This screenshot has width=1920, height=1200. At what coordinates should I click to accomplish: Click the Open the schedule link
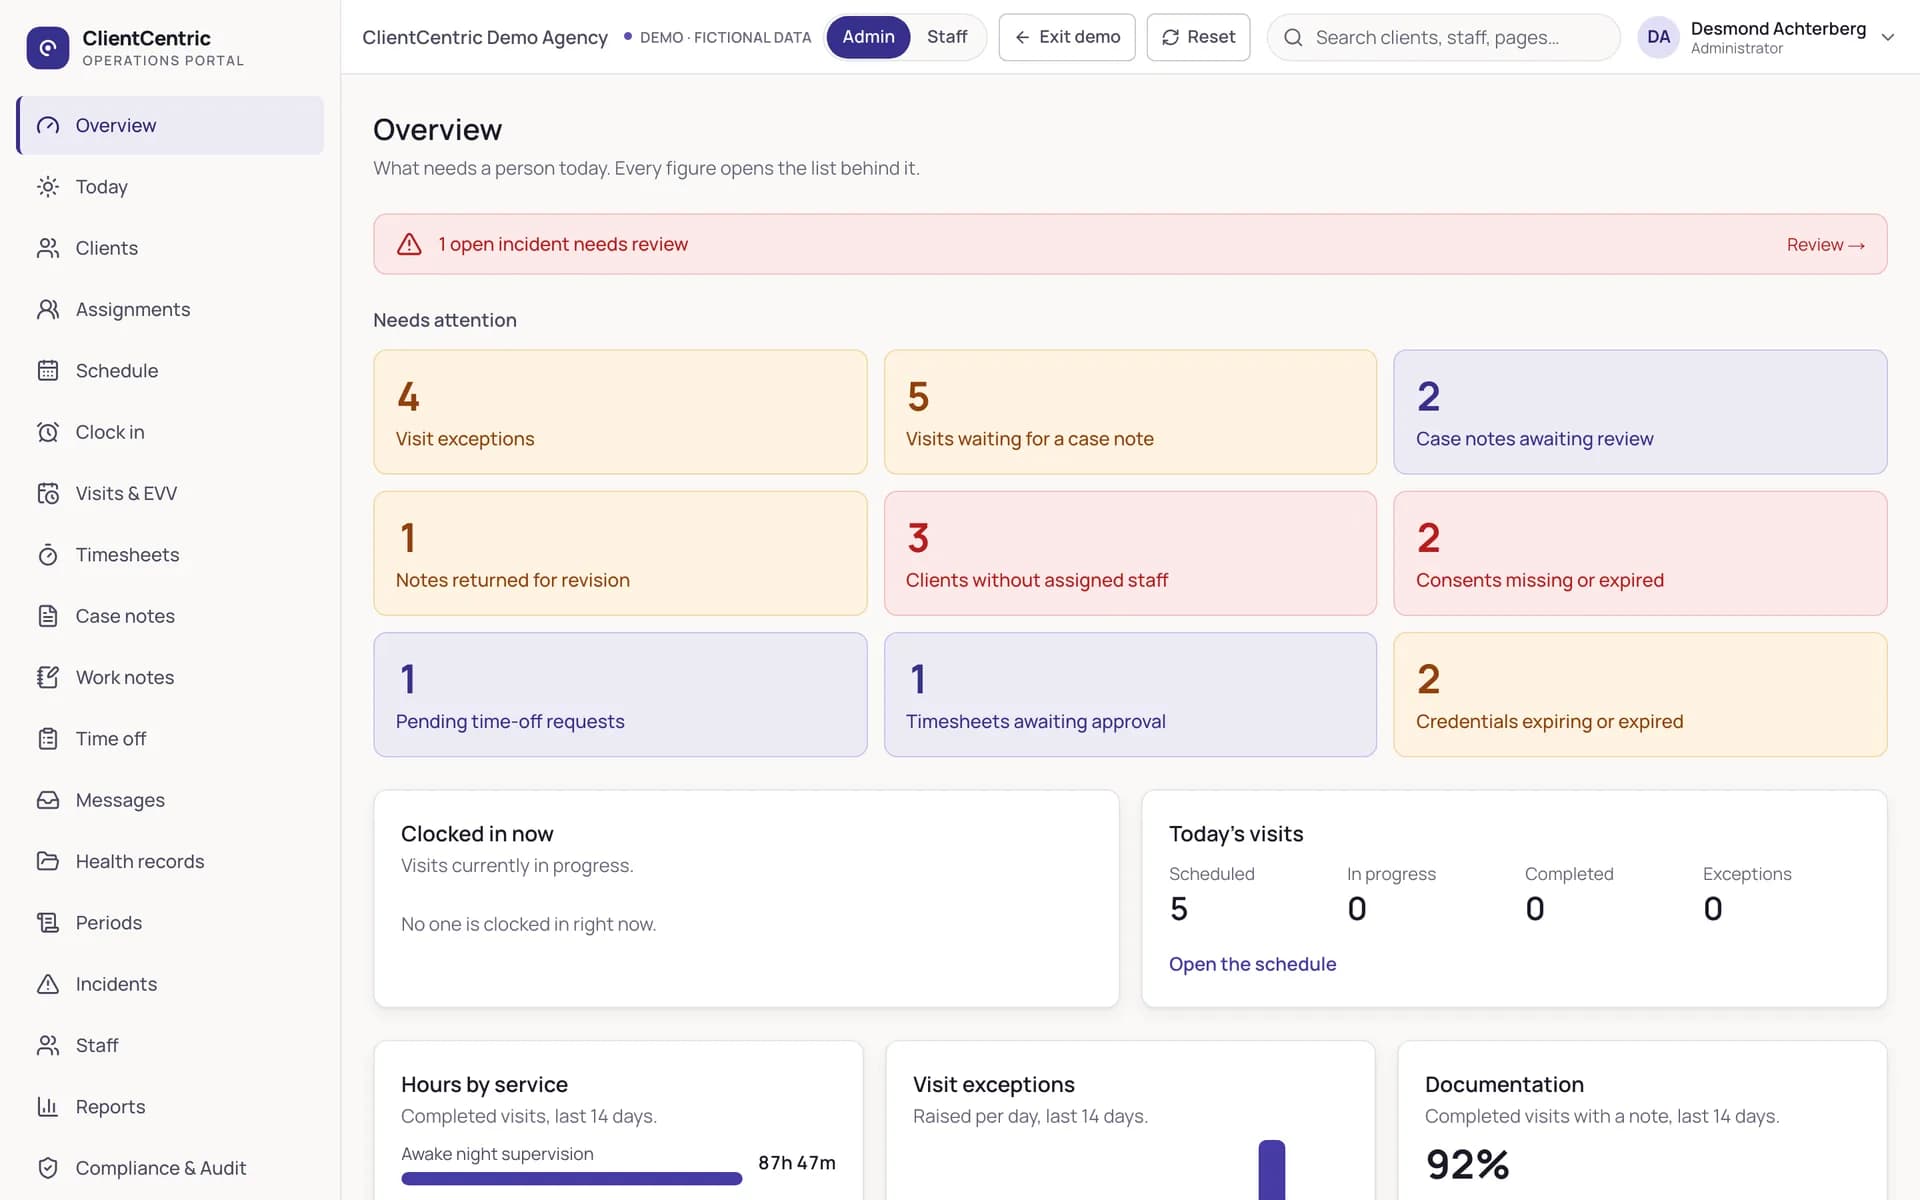[x=1252, y=964]
